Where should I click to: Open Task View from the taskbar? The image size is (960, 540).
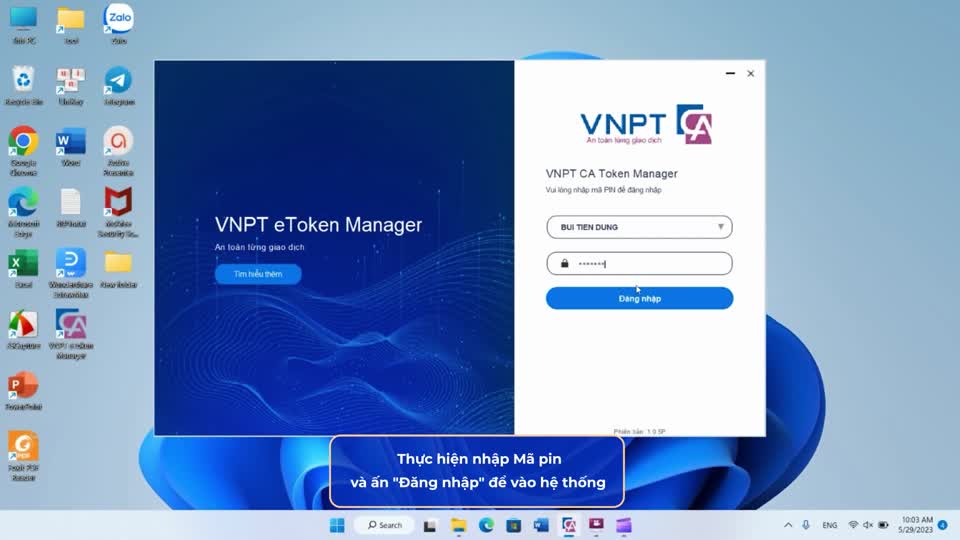coord(430,525)
